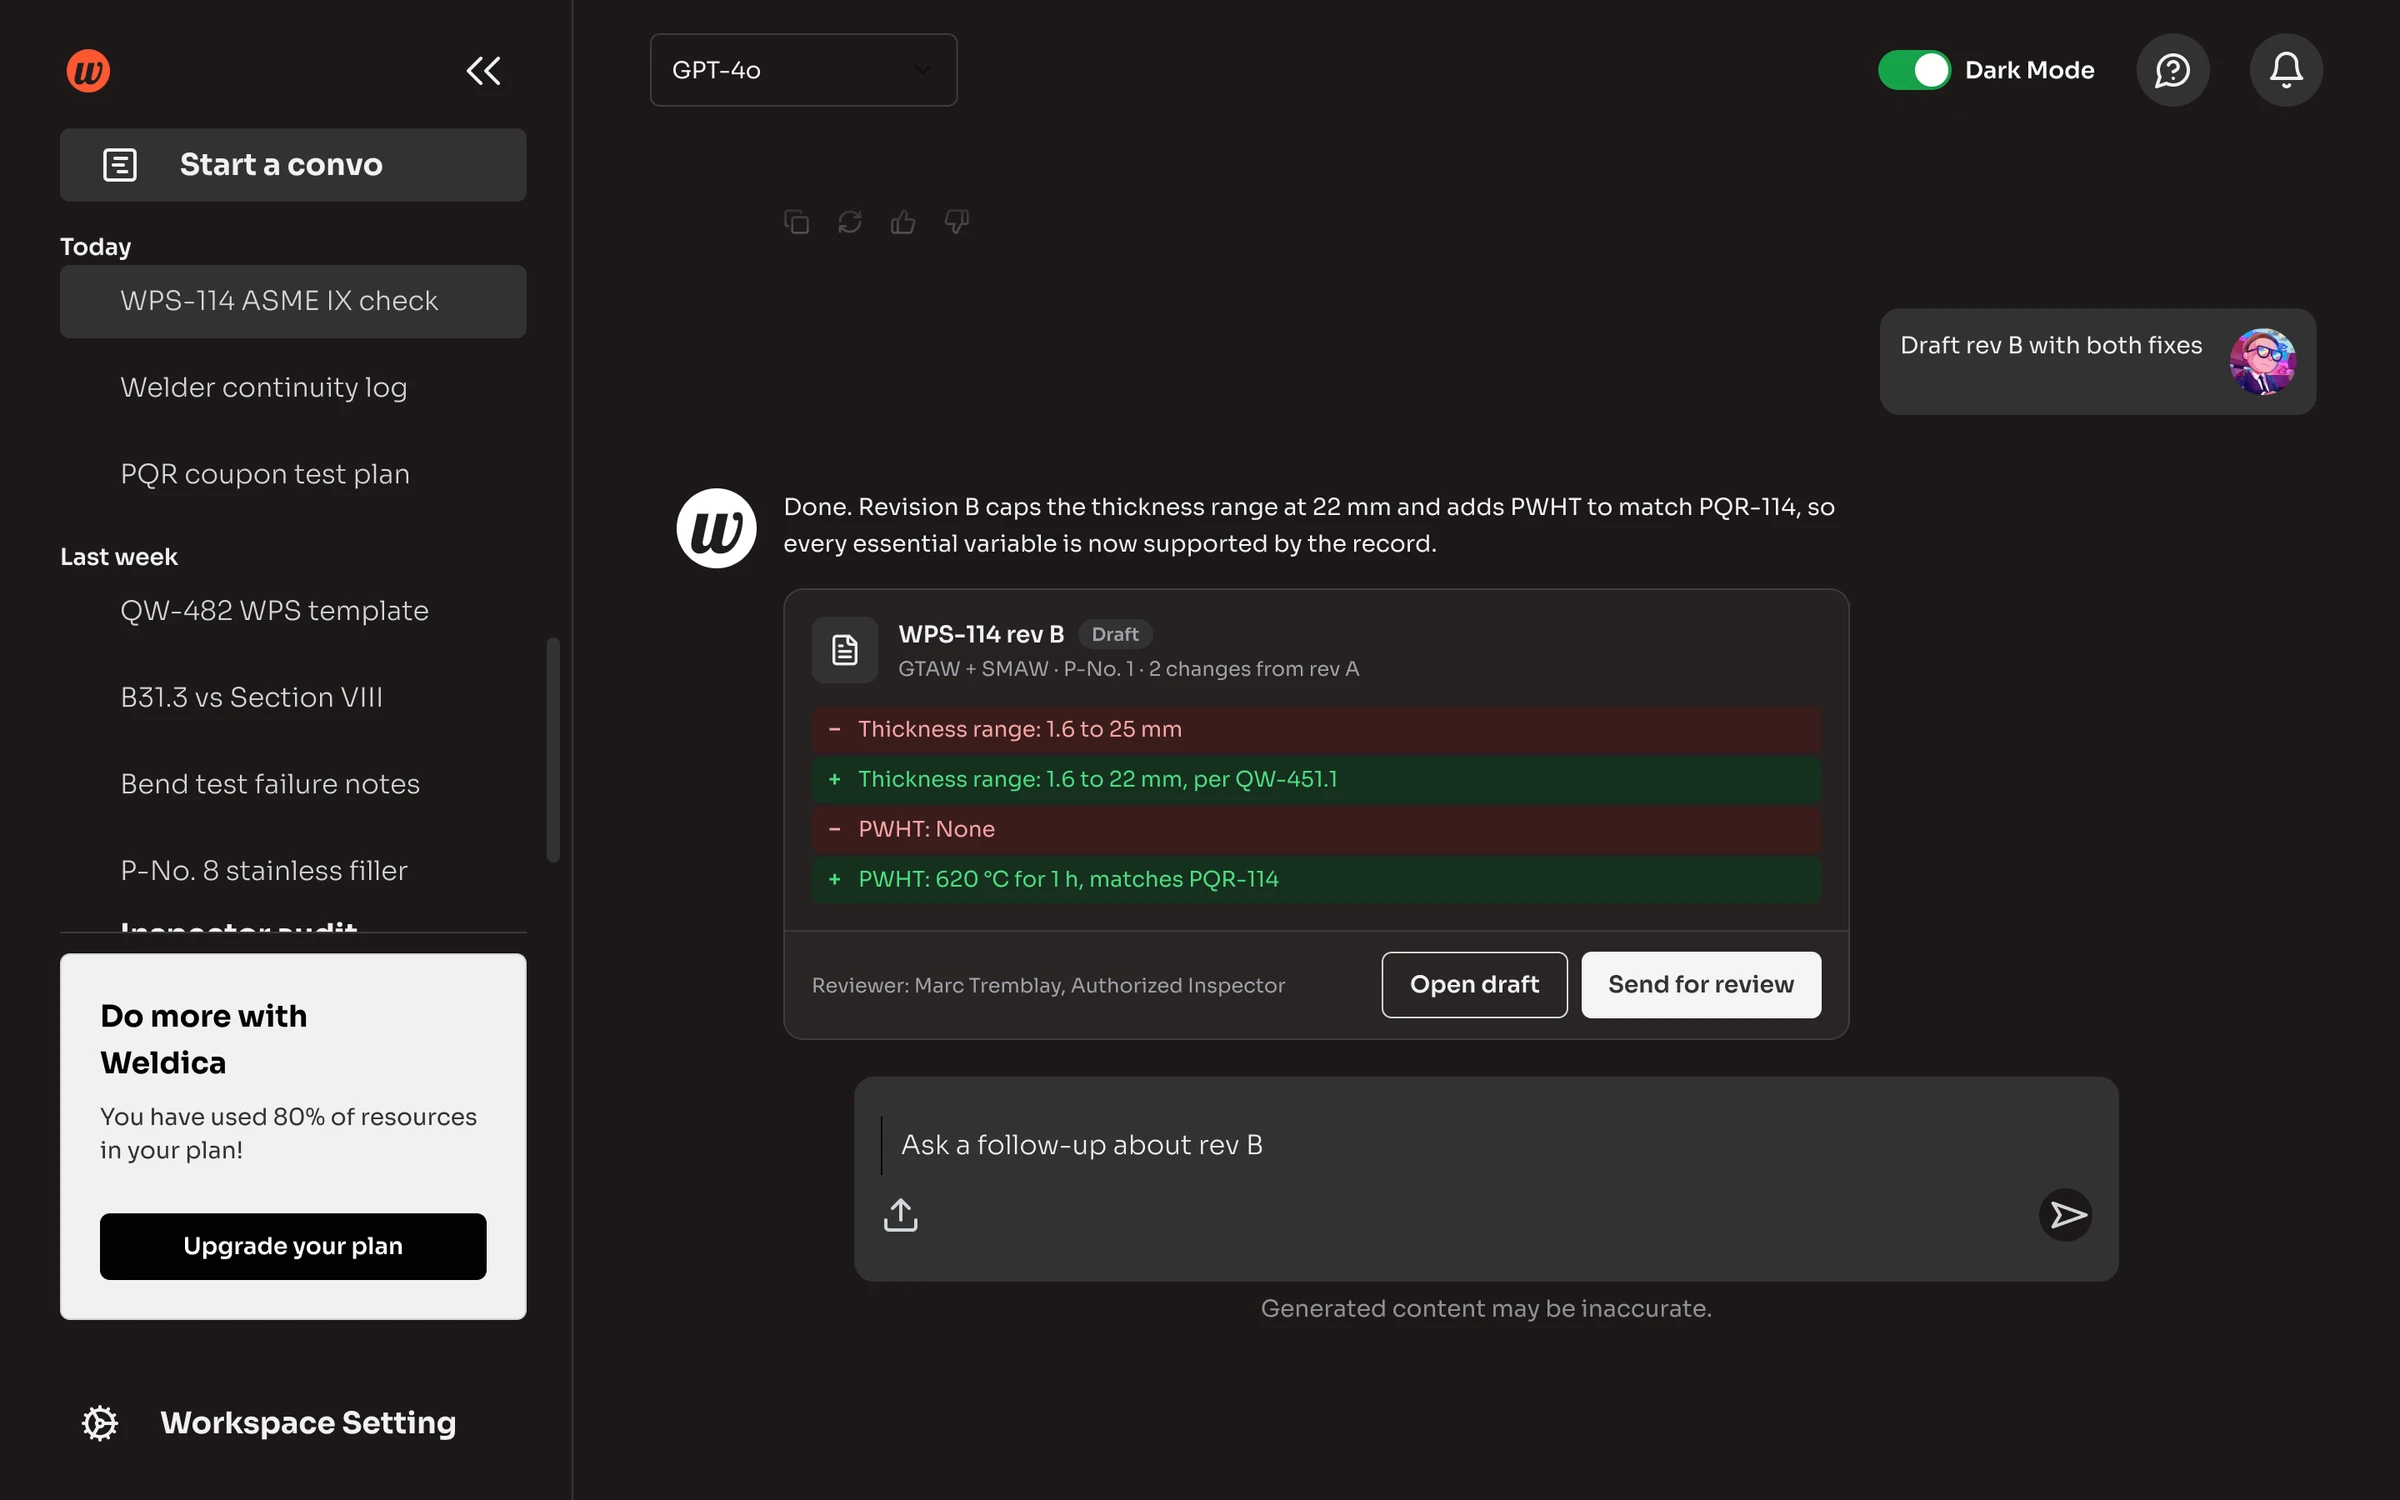Screen dimensions: 2400x1500
Task: Click the Workspace Setting gear icon
Action: coord(100,1422)
